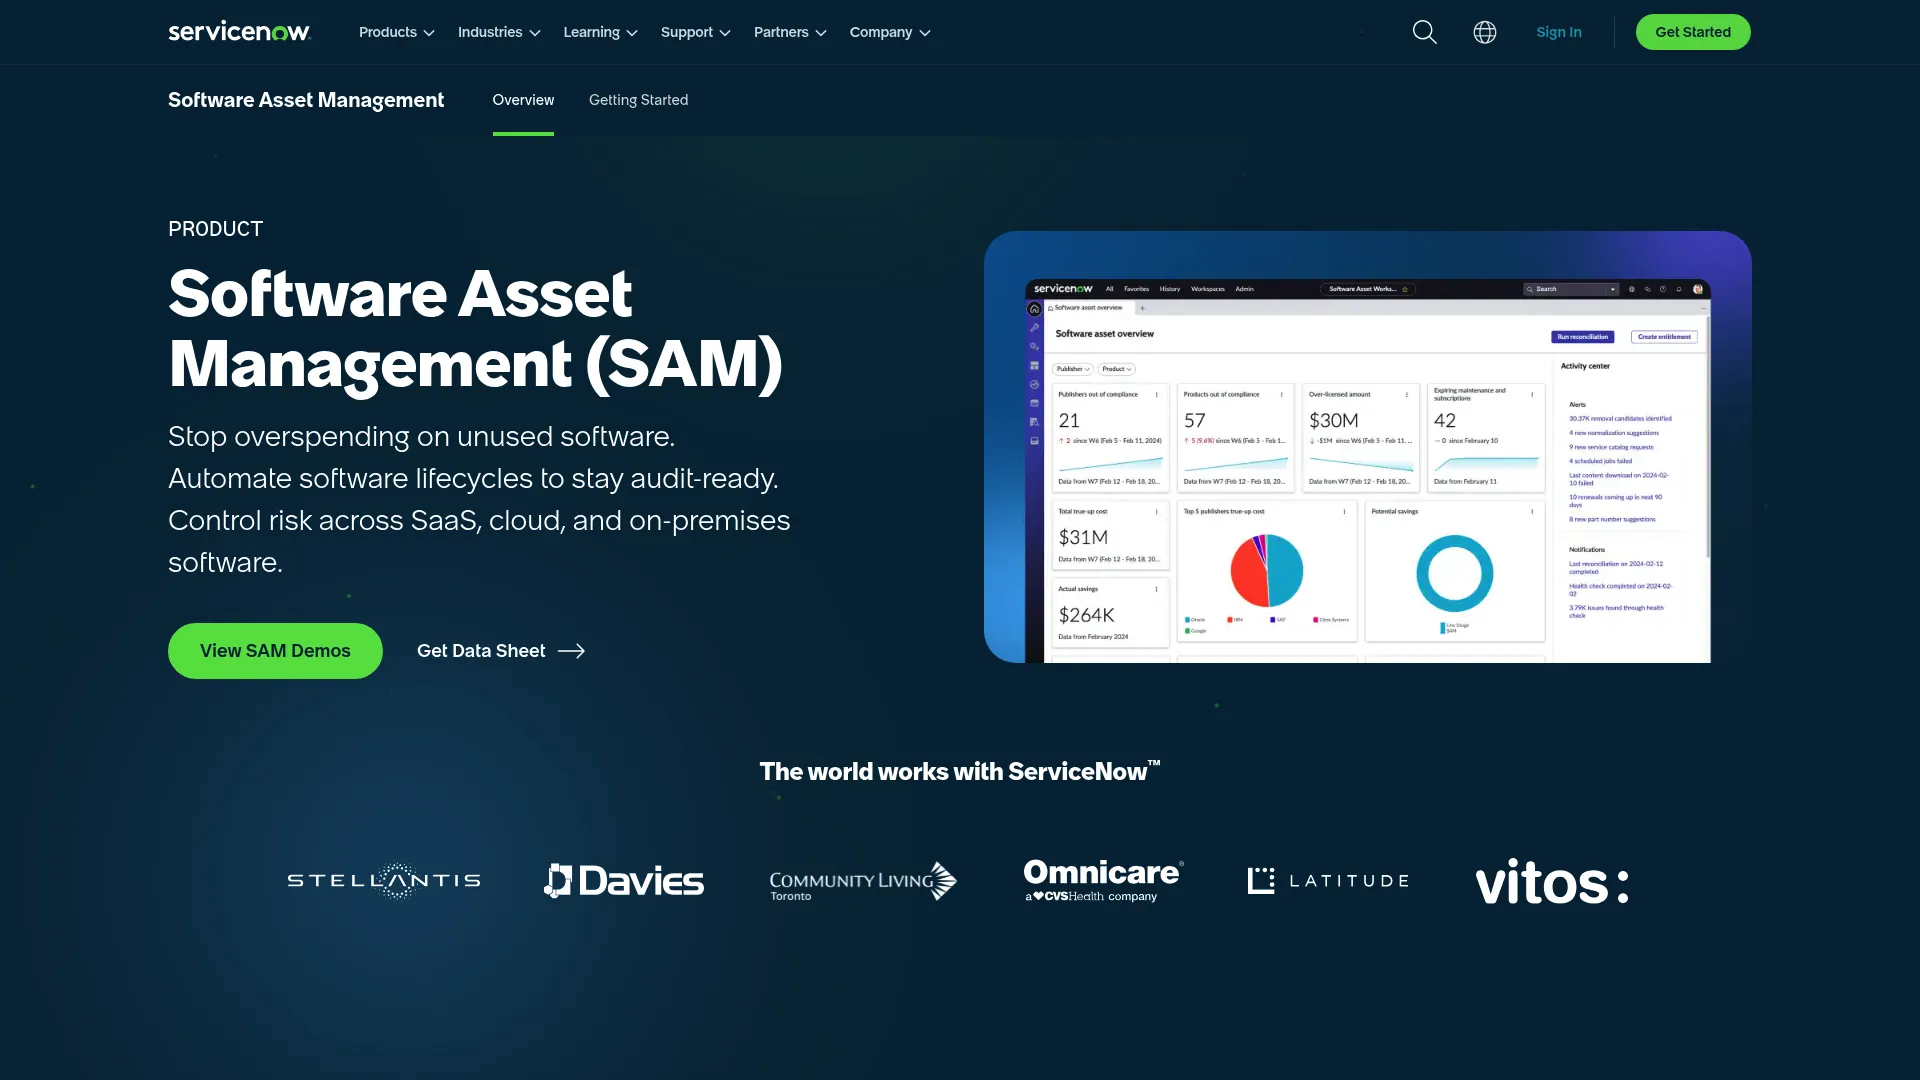This screenshot has width=1920, height=1080.
Task: Open the Product filter in preview
Action: click(x=1116, y=369)
